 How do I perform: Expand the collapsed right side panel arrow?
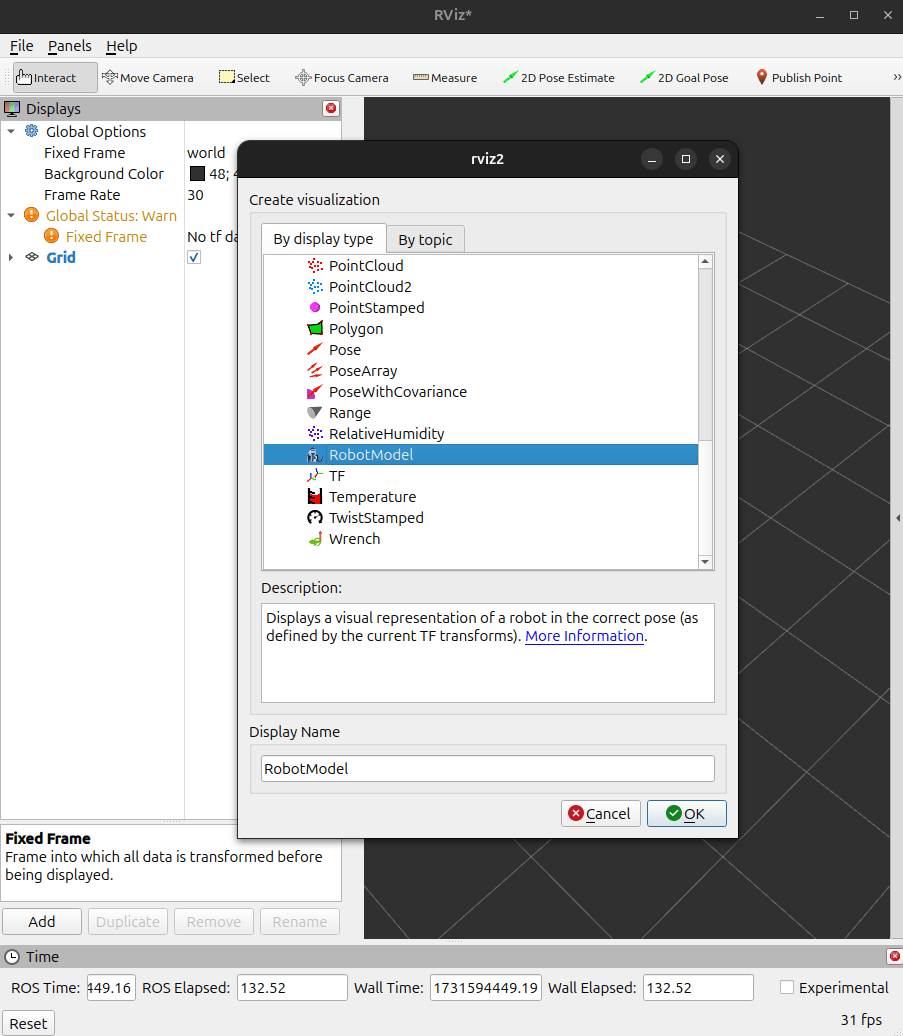coord(898,518)
